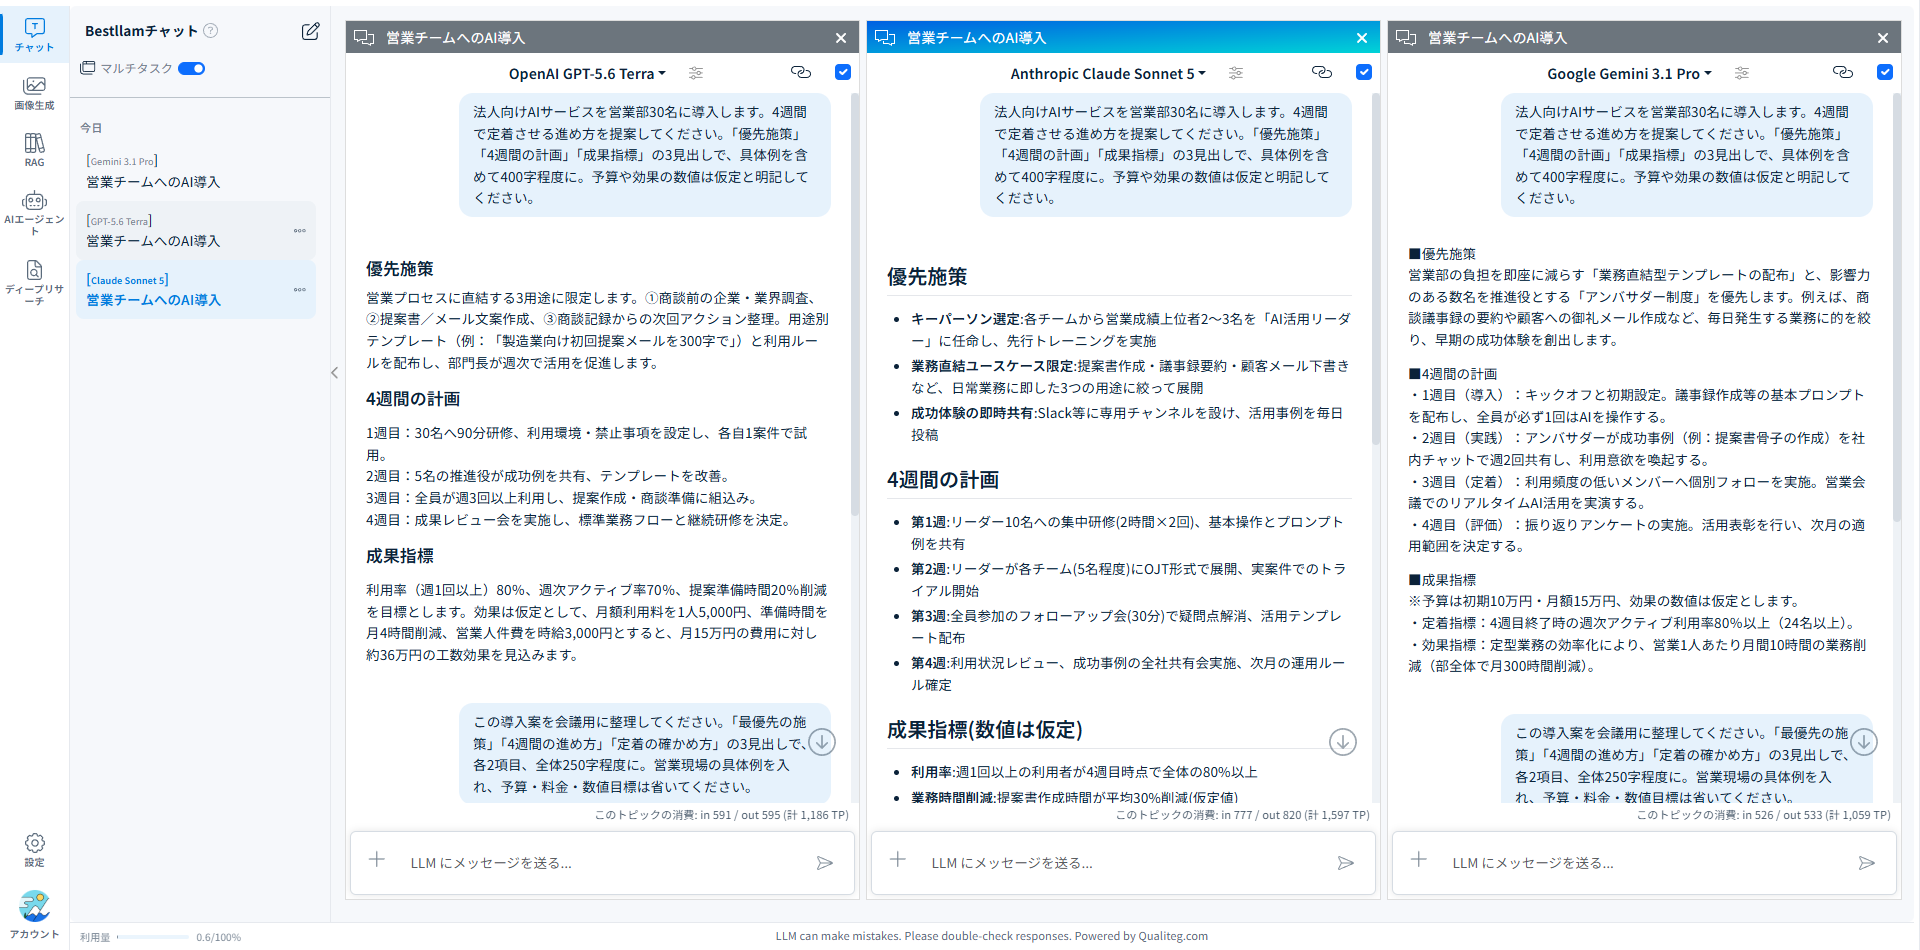The height and width of the screenshot is (950, 1920).
Task: Start a new chat with the compose icon
Action: (311, 31)
